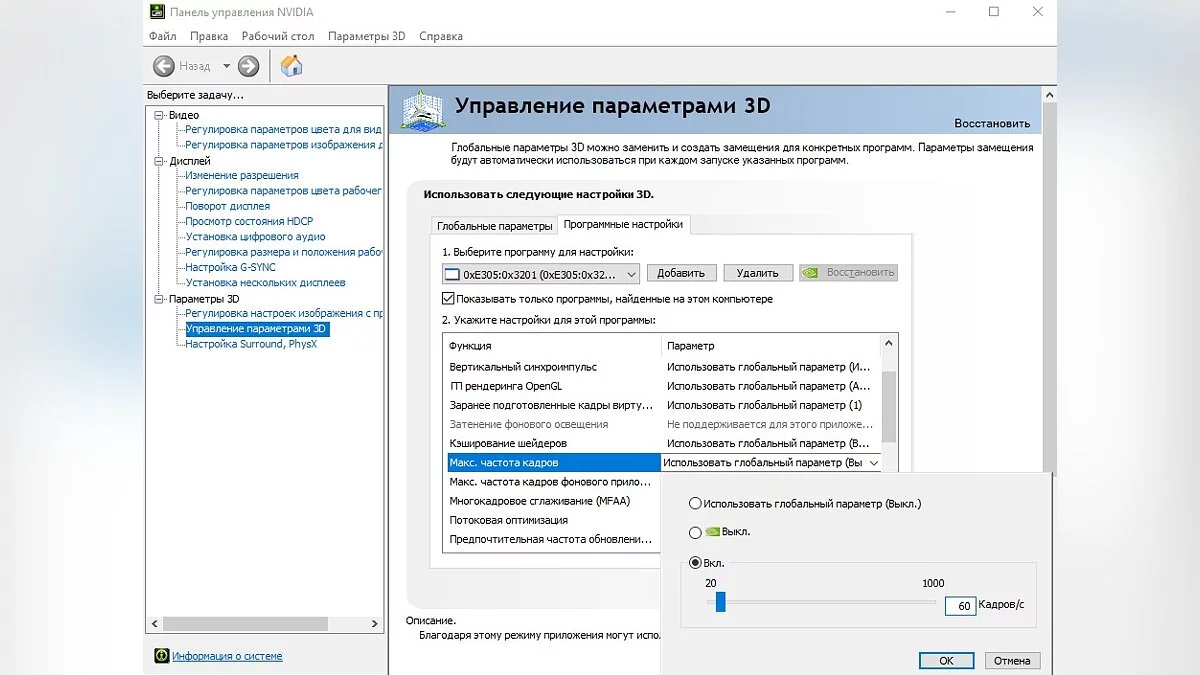The image size is (1200, 675).
Task: Open the Home page icon
Action: (291, 66)
